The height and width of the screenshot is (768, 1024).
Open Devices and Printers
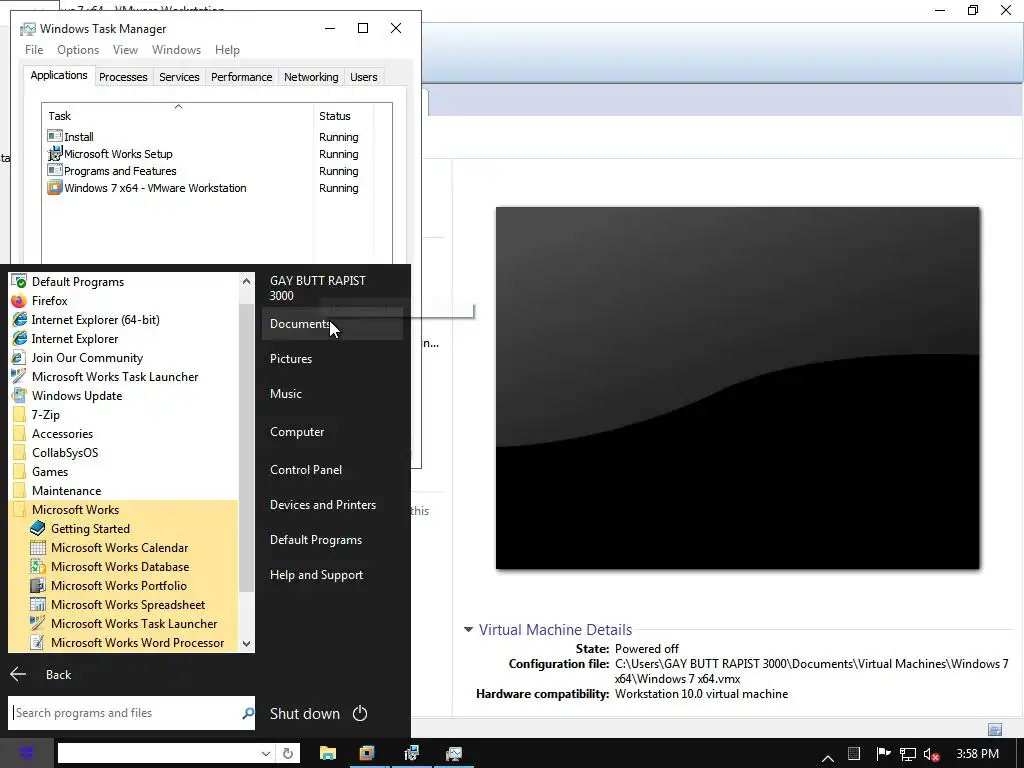(x=323, y=505)
